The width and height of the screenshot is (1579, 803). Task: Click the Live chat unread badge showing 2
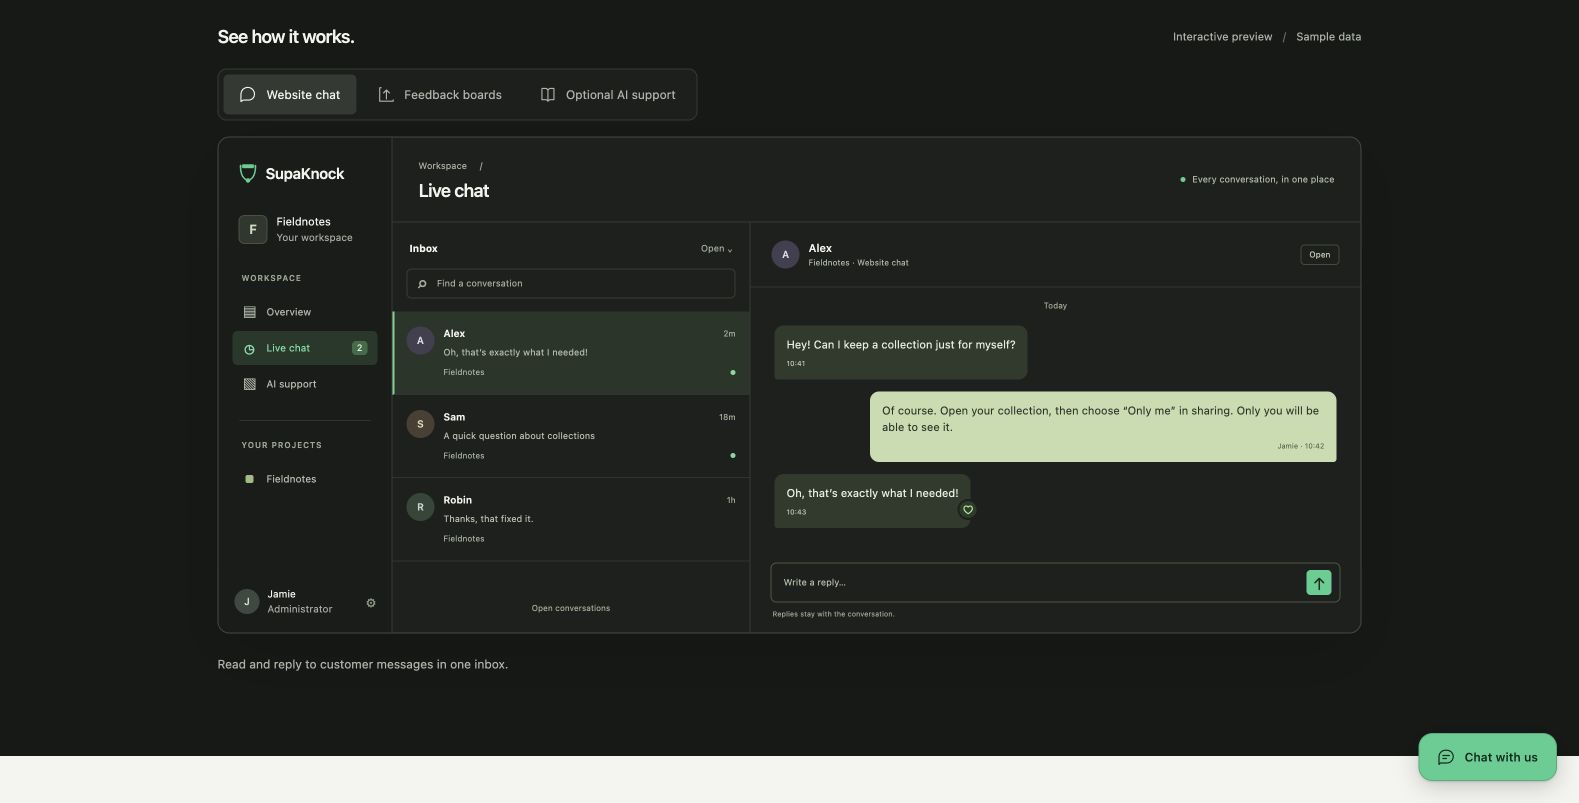pyautogui.click(x=360, y=348)
